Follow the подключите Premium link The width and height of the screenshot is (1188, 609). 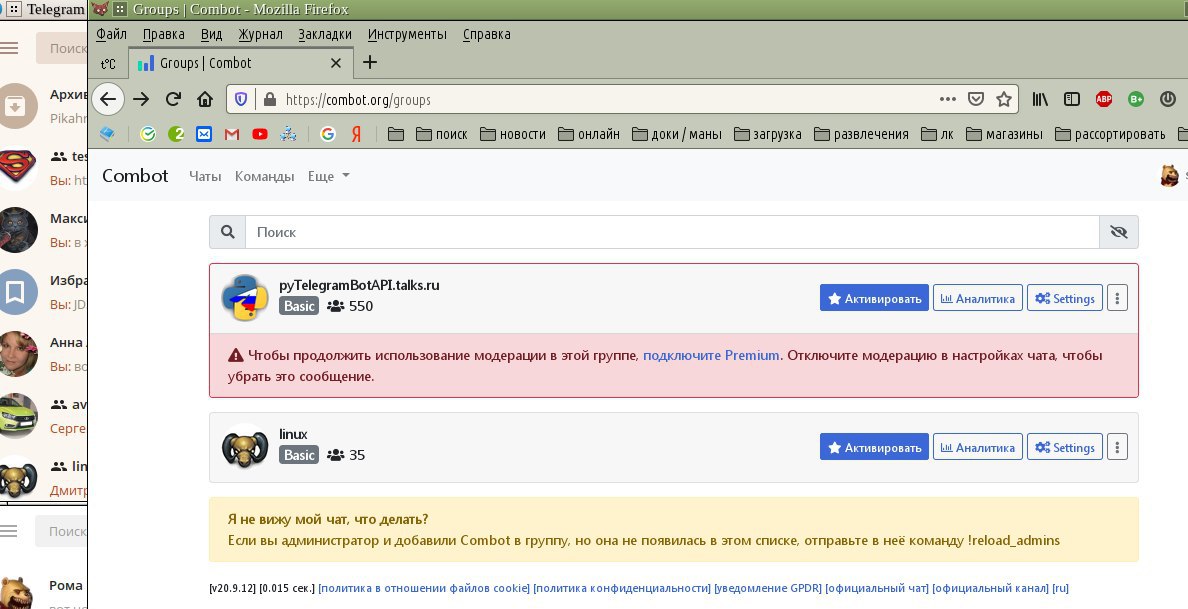coord(711,355)
